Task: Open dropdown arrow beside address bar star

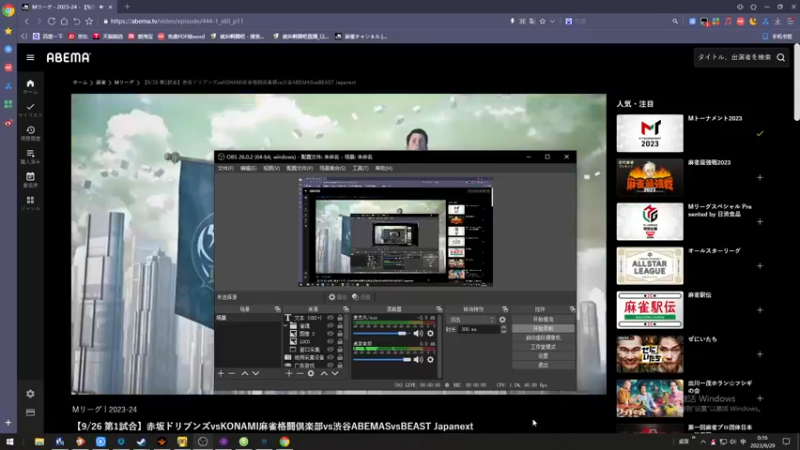Action: click(x=552, y=21)
